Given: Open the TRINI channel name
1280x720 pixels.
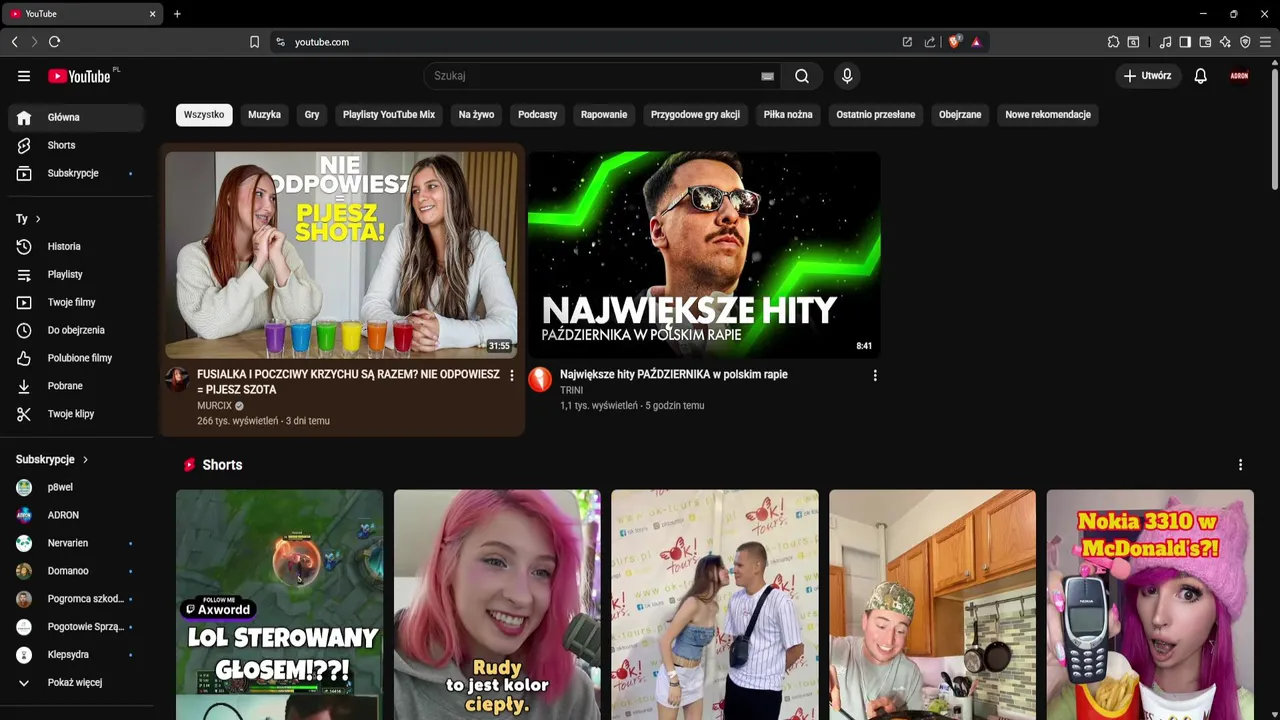Looking at the screenshot, I should (x=571, y=390).
